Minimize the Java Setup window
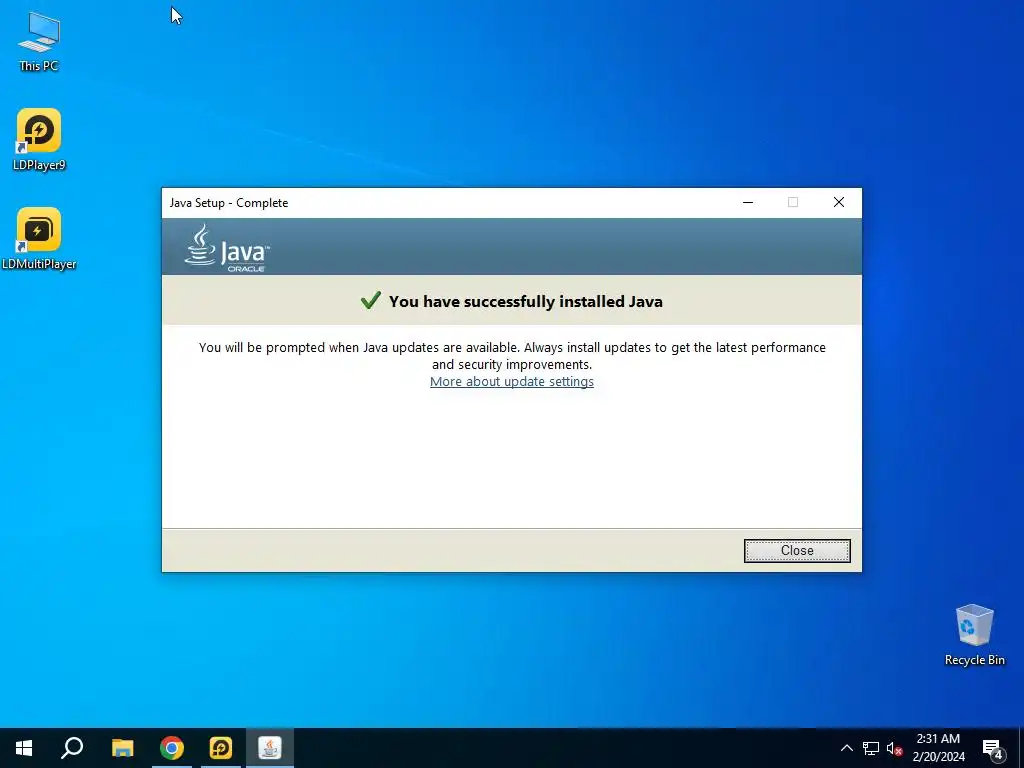1024x768 pixels. point(748,202)
